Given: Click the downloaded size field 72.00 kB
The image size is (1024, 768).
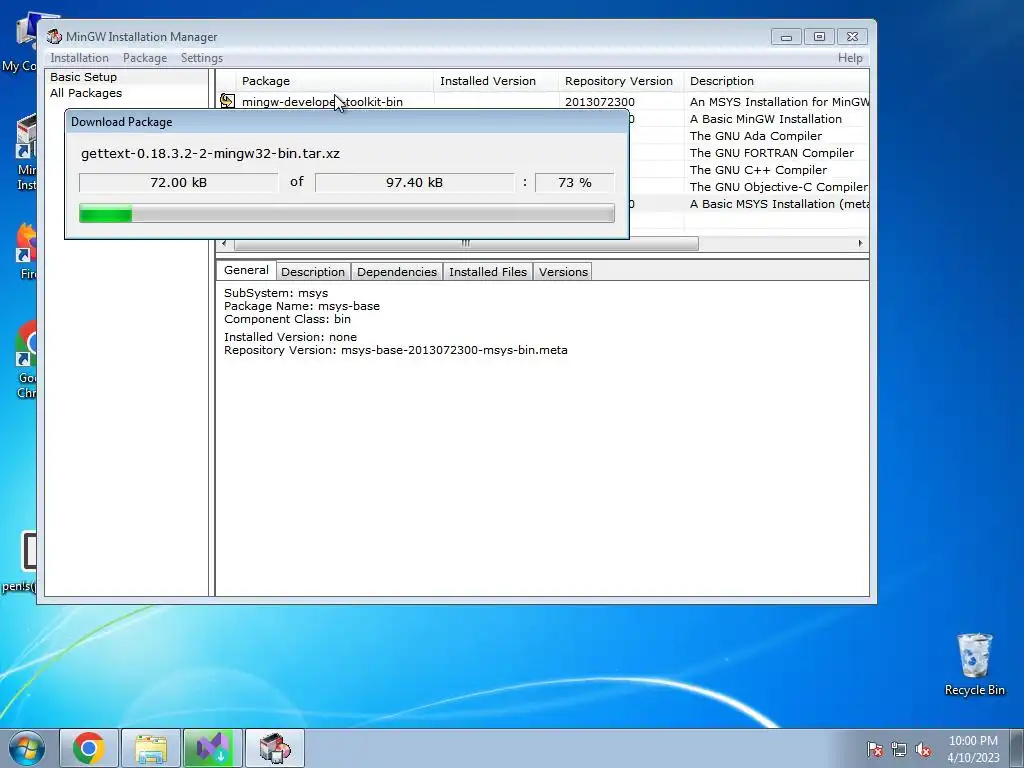Looking at the screenshot, I should [178, 183].
